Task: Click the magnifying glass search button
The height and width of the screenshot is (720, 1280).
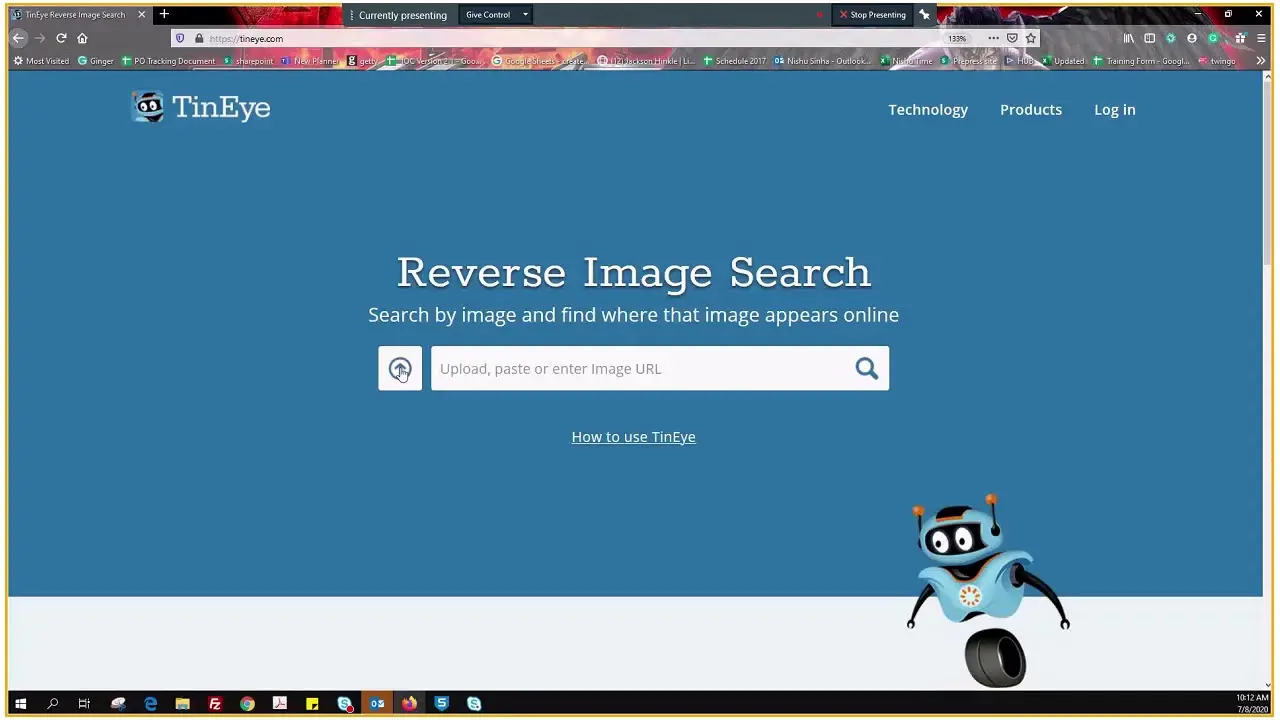Action: click(866, 369)
